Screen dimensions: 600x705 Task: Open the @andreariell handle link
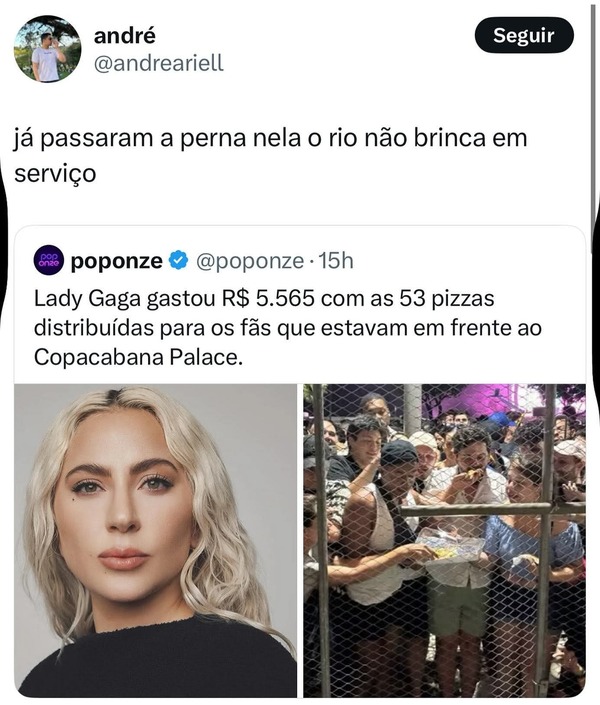click(x=158, y=63)
